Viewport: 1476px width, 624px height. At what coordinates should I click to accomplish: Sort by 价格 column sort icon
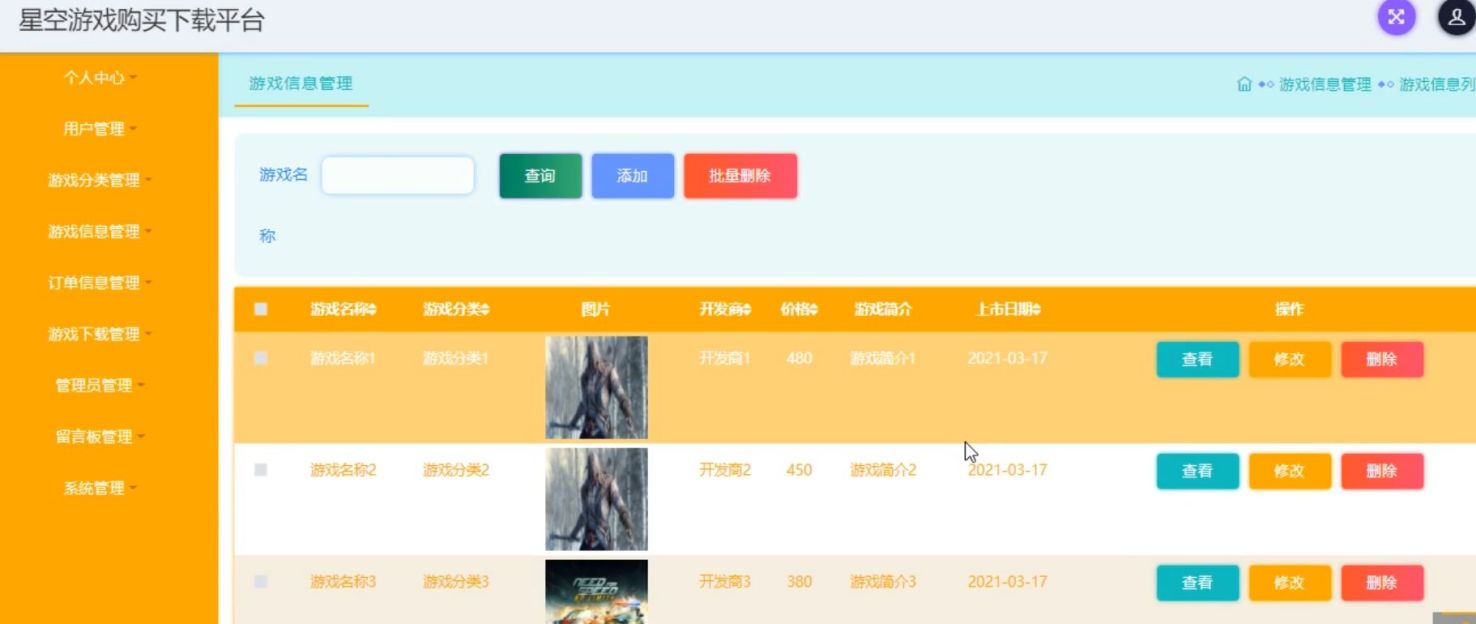point(813,310)
